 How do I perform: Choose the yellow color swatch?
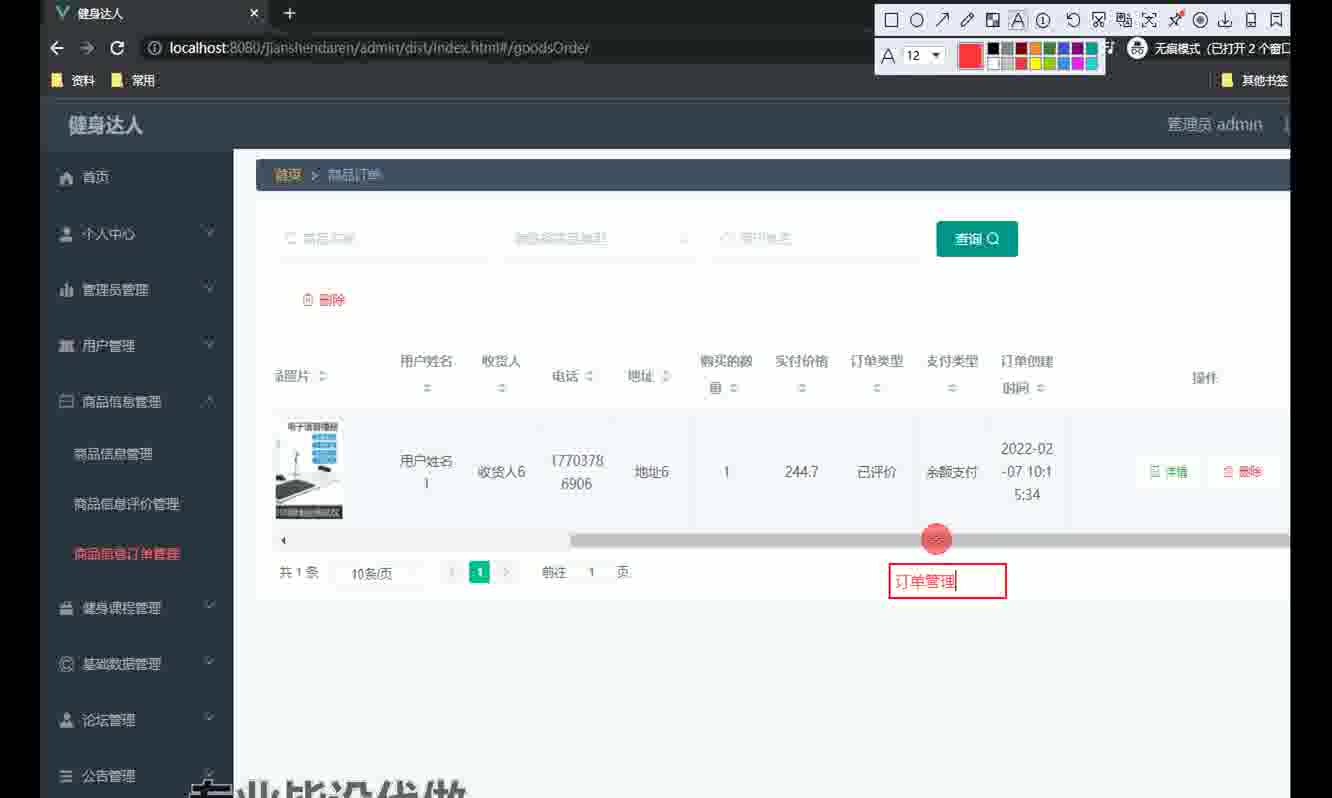click(1035, 63)
